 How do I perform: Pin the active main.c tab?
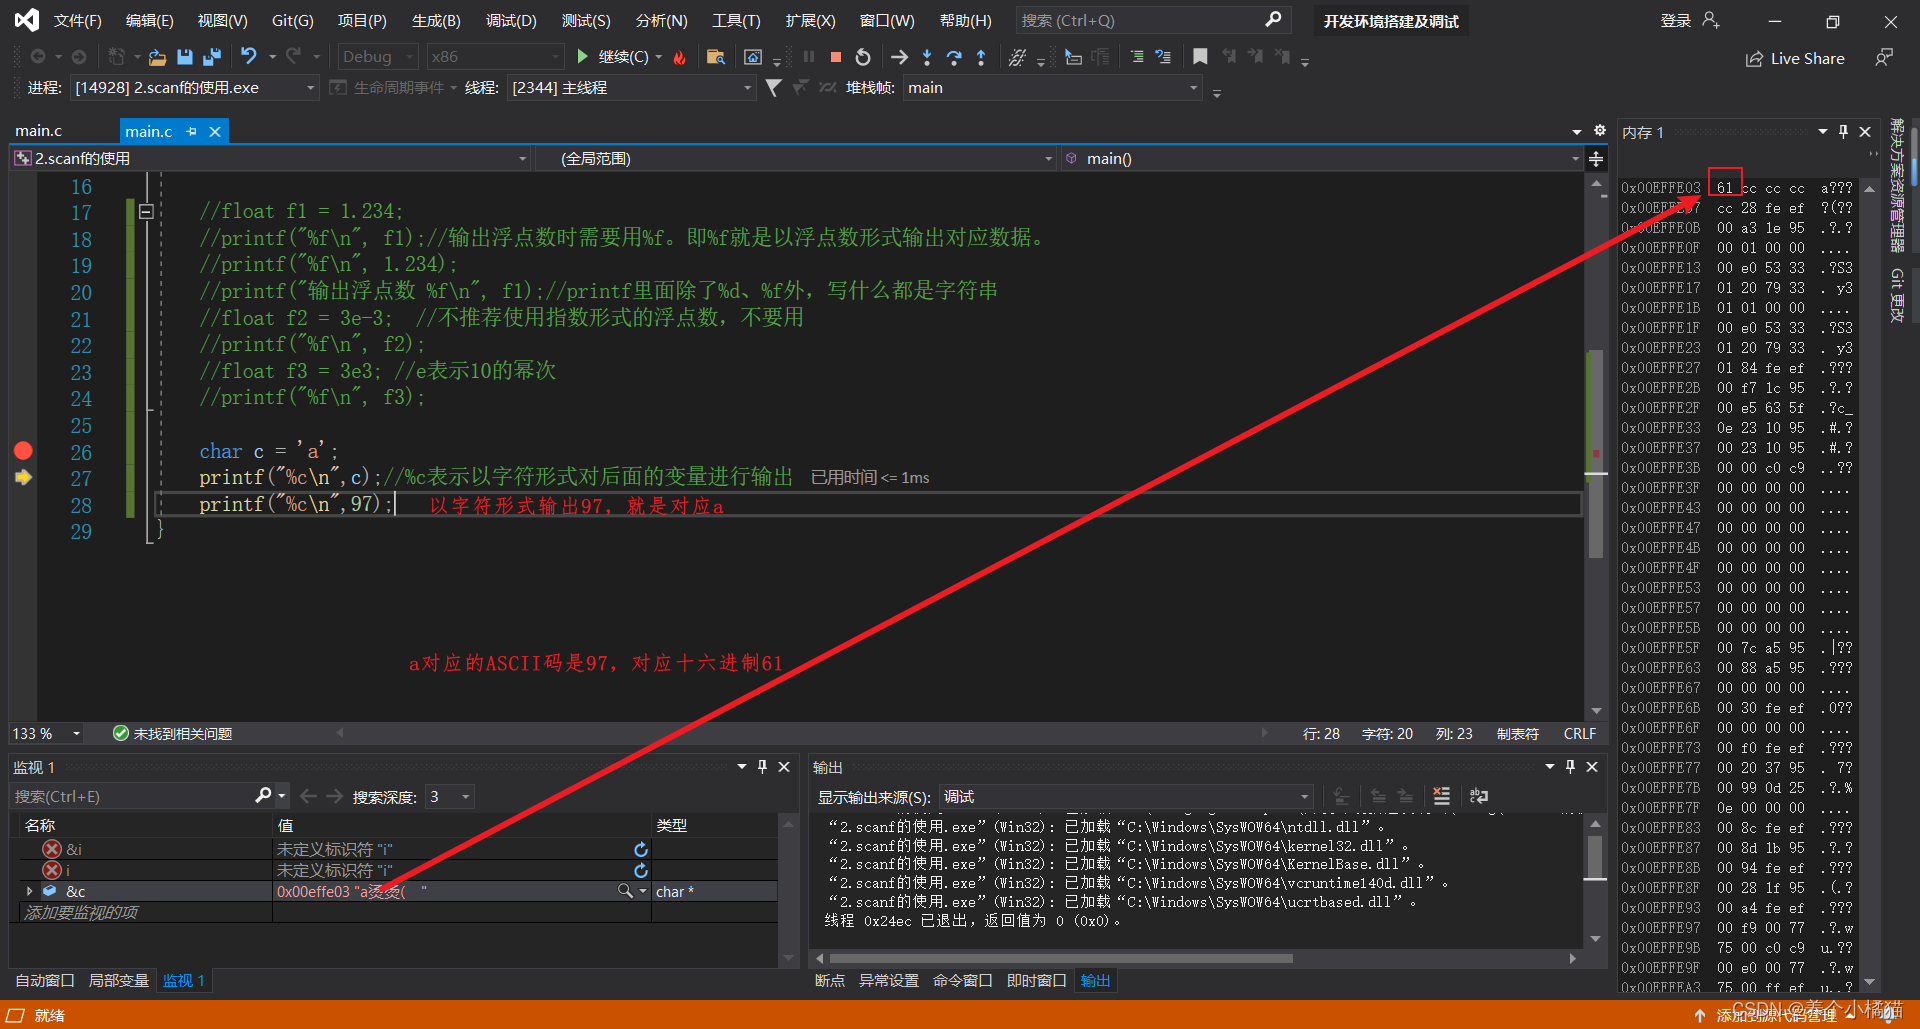[x=192, y=131]
